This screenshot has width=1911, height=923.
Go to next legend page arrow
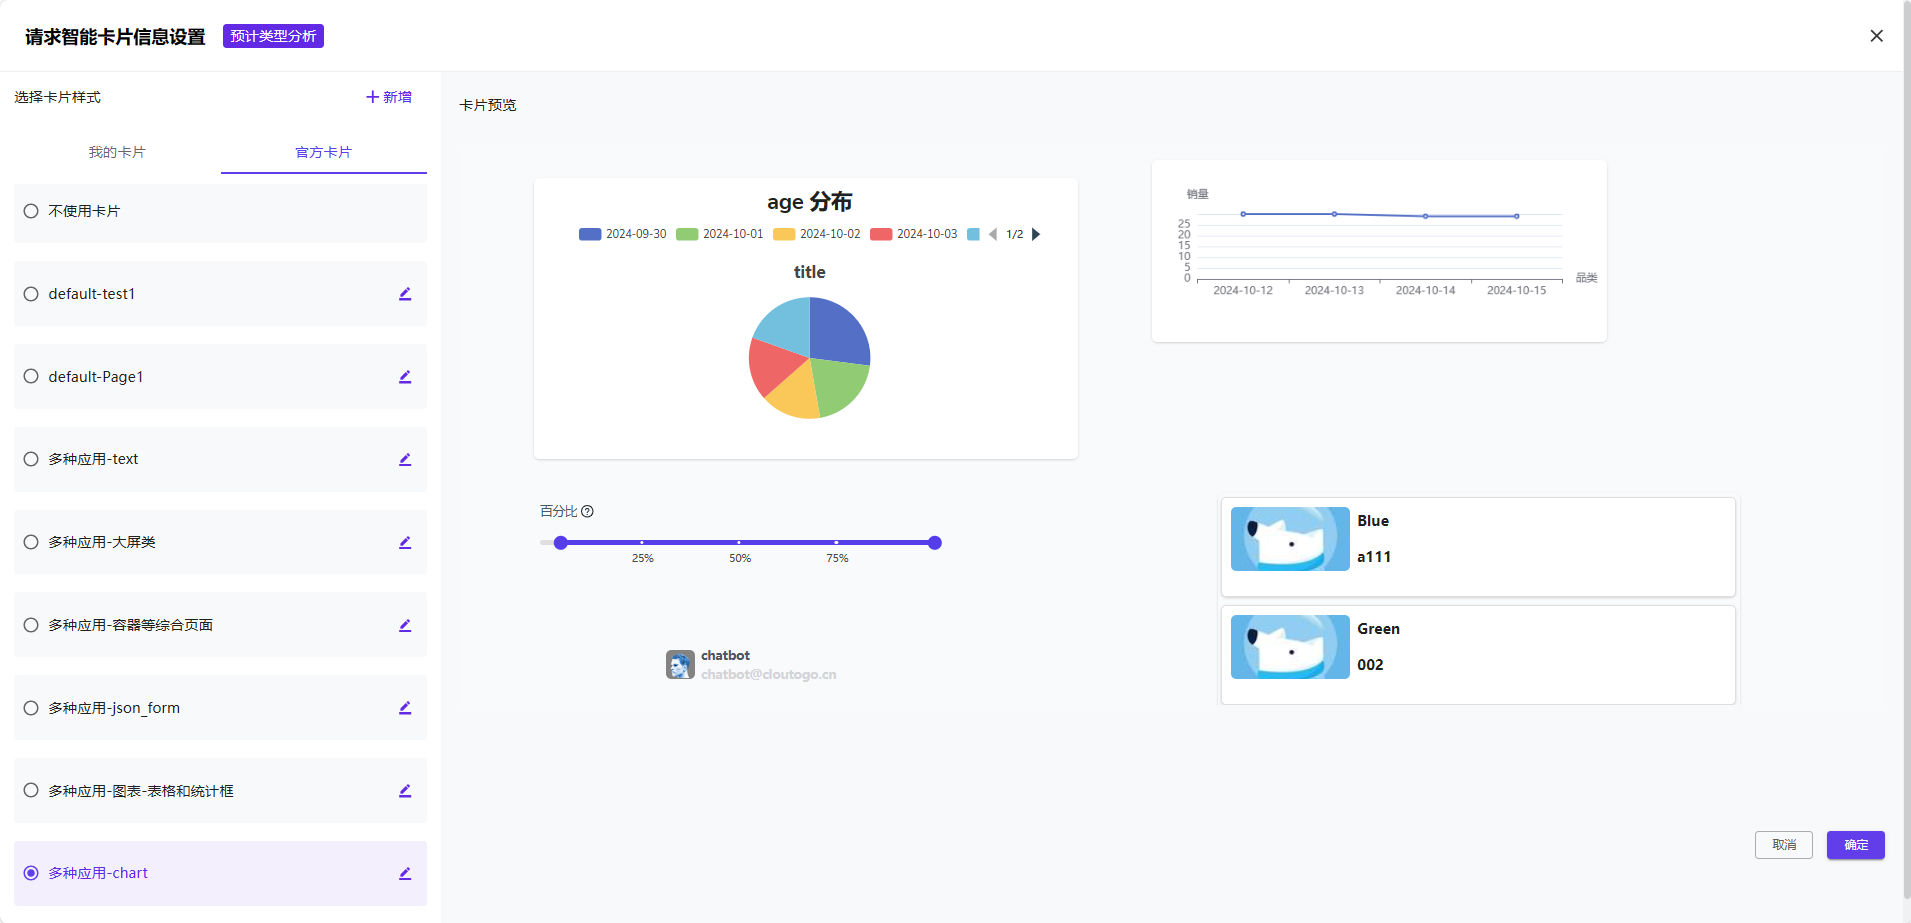coord(1036,234)
